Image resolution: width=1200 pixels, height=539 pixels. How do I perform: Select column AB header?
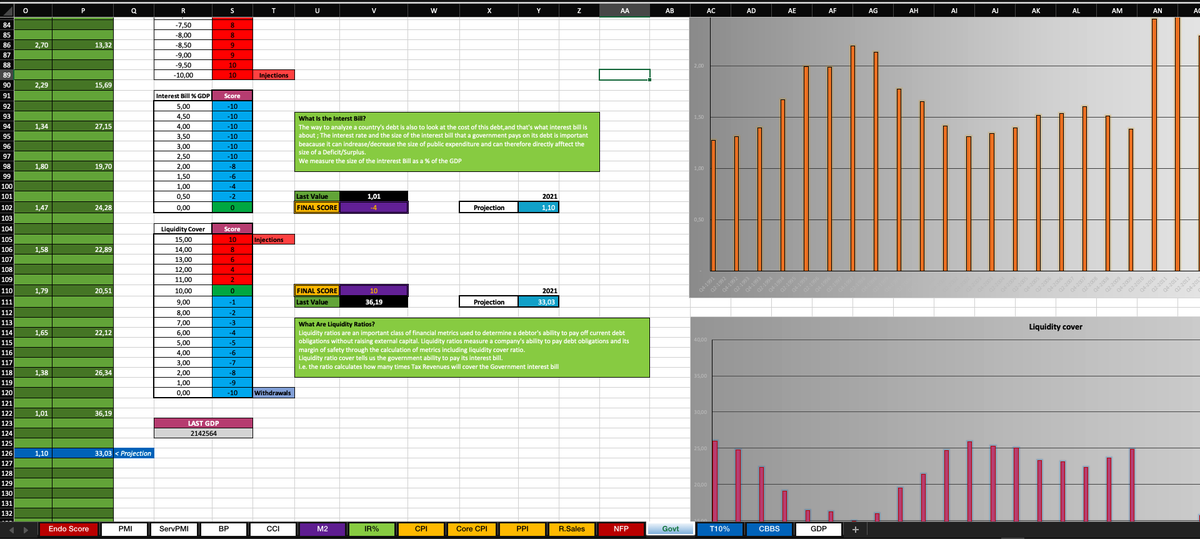click(670, 9)
